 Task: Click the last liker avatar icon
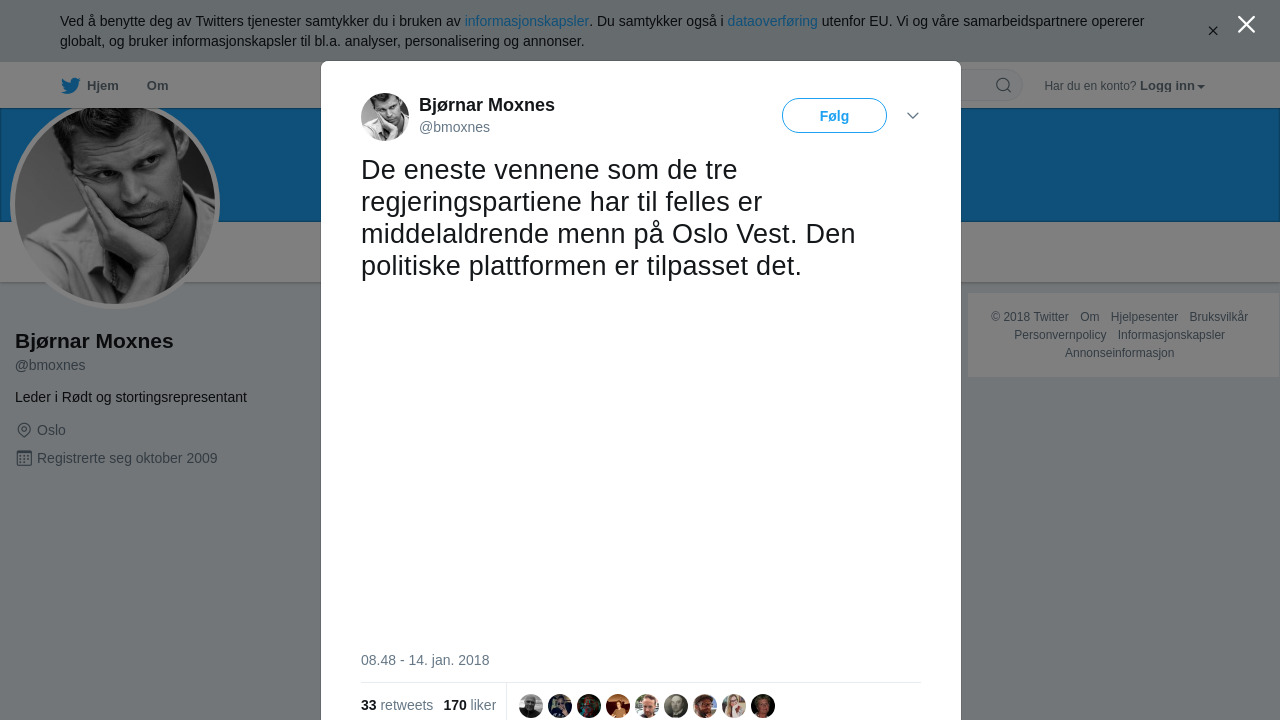click(x=763, y=706)
